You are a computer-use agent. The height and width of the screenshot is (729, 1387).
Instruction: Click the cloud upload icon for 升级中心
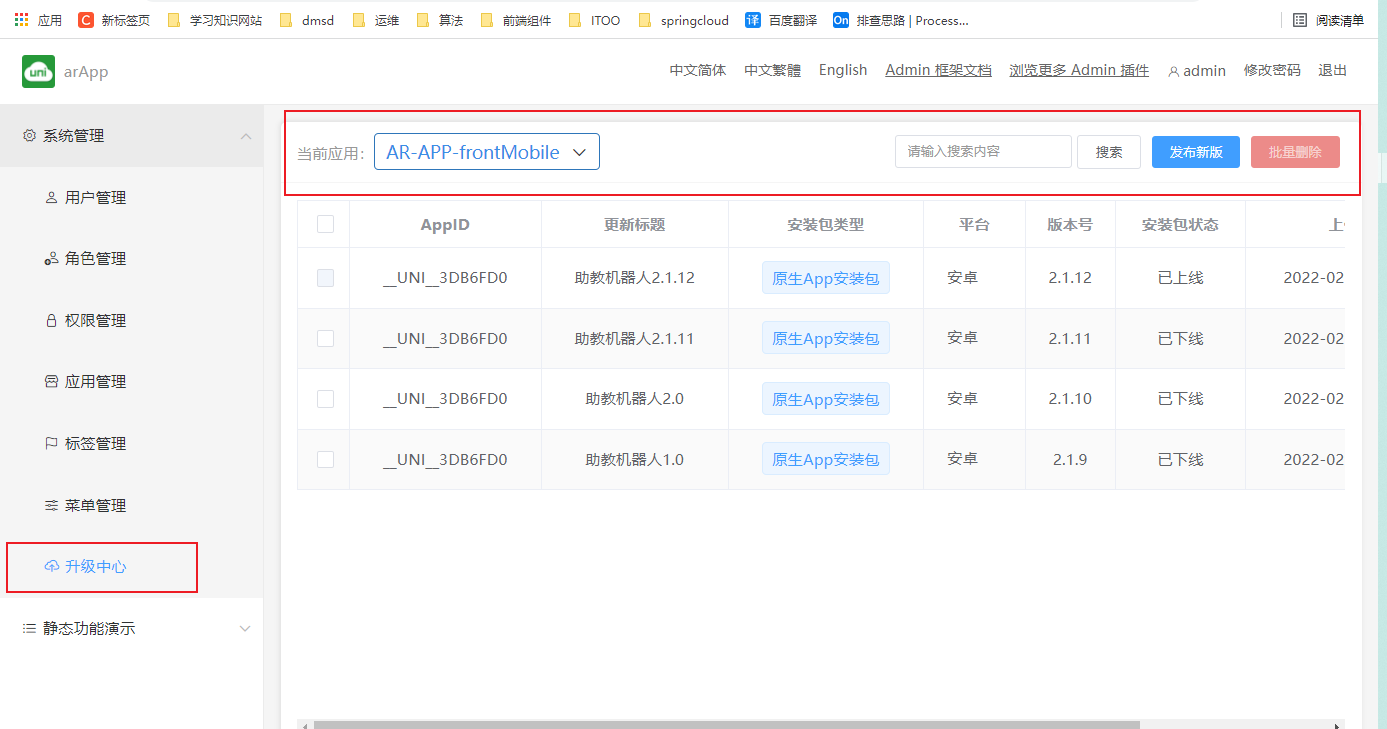[52, 567]
